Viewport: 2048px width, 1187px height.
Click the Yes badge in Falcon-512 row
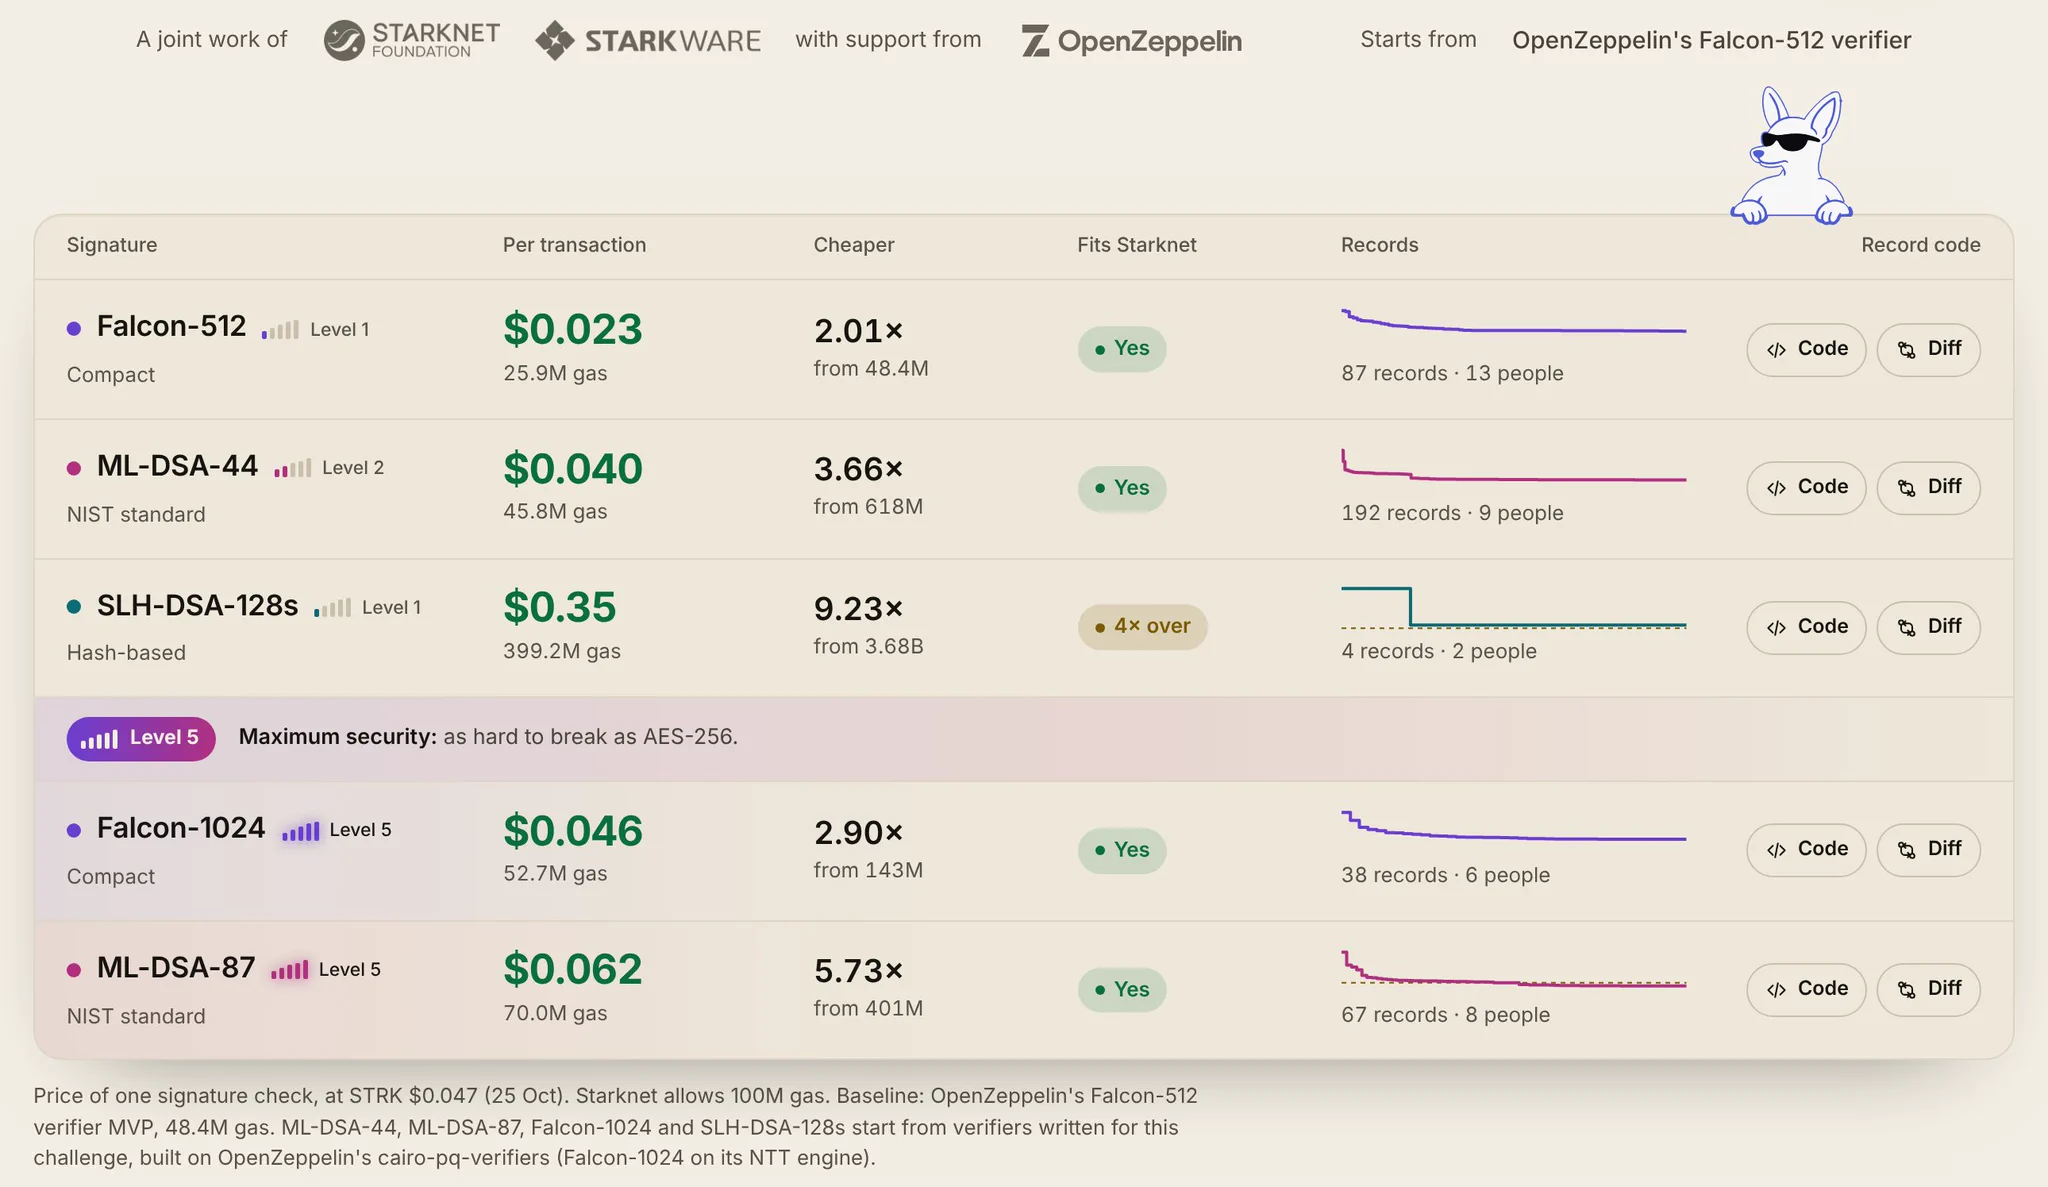tap(1122, 349)
